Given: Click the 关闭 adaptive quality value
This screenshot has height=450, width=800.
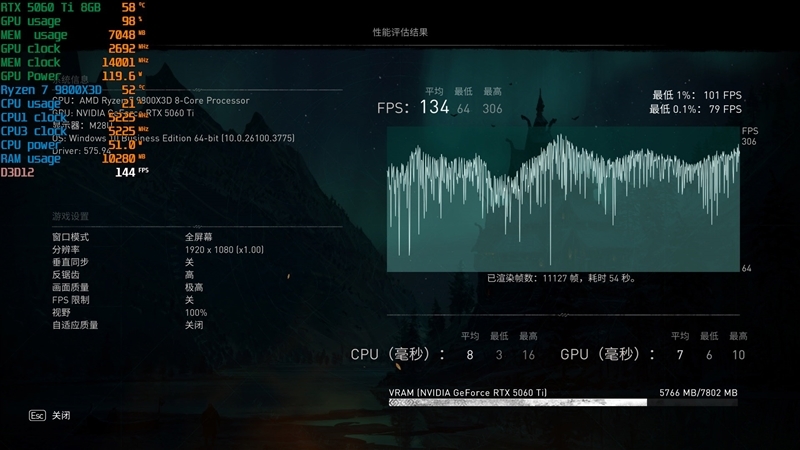Looking at the screenshot, I should [194, 325].
